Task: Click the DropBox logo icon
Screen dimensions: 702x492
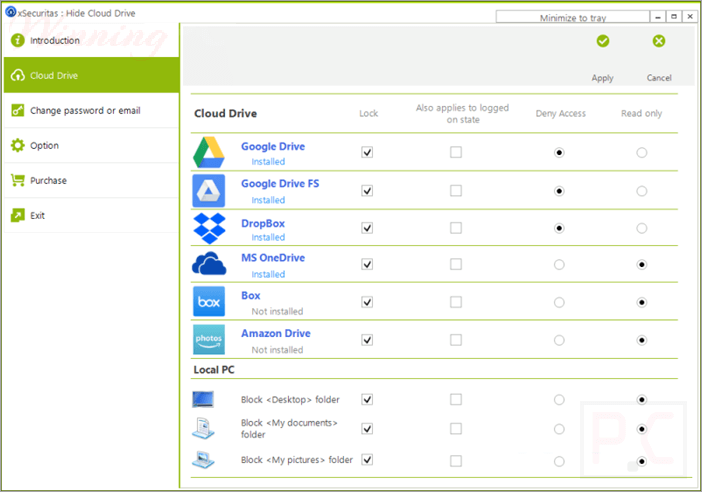Action: click(x=209, y=228)
